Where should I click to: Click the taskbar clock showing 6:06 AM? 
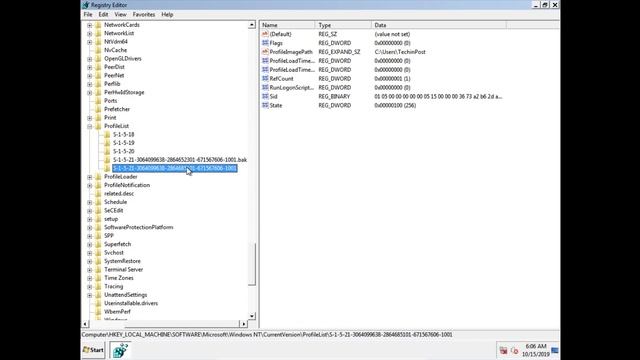click(x=536, y=350)
